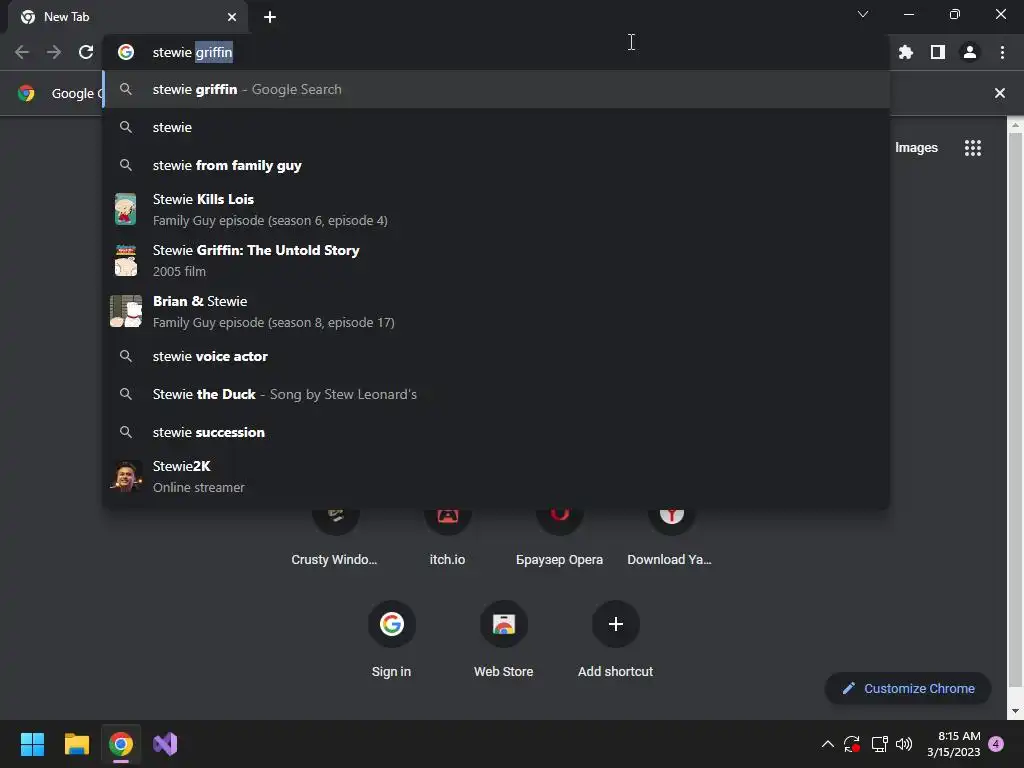
Task: Click Customize Chrome button
Action: (x=908, y=688)
